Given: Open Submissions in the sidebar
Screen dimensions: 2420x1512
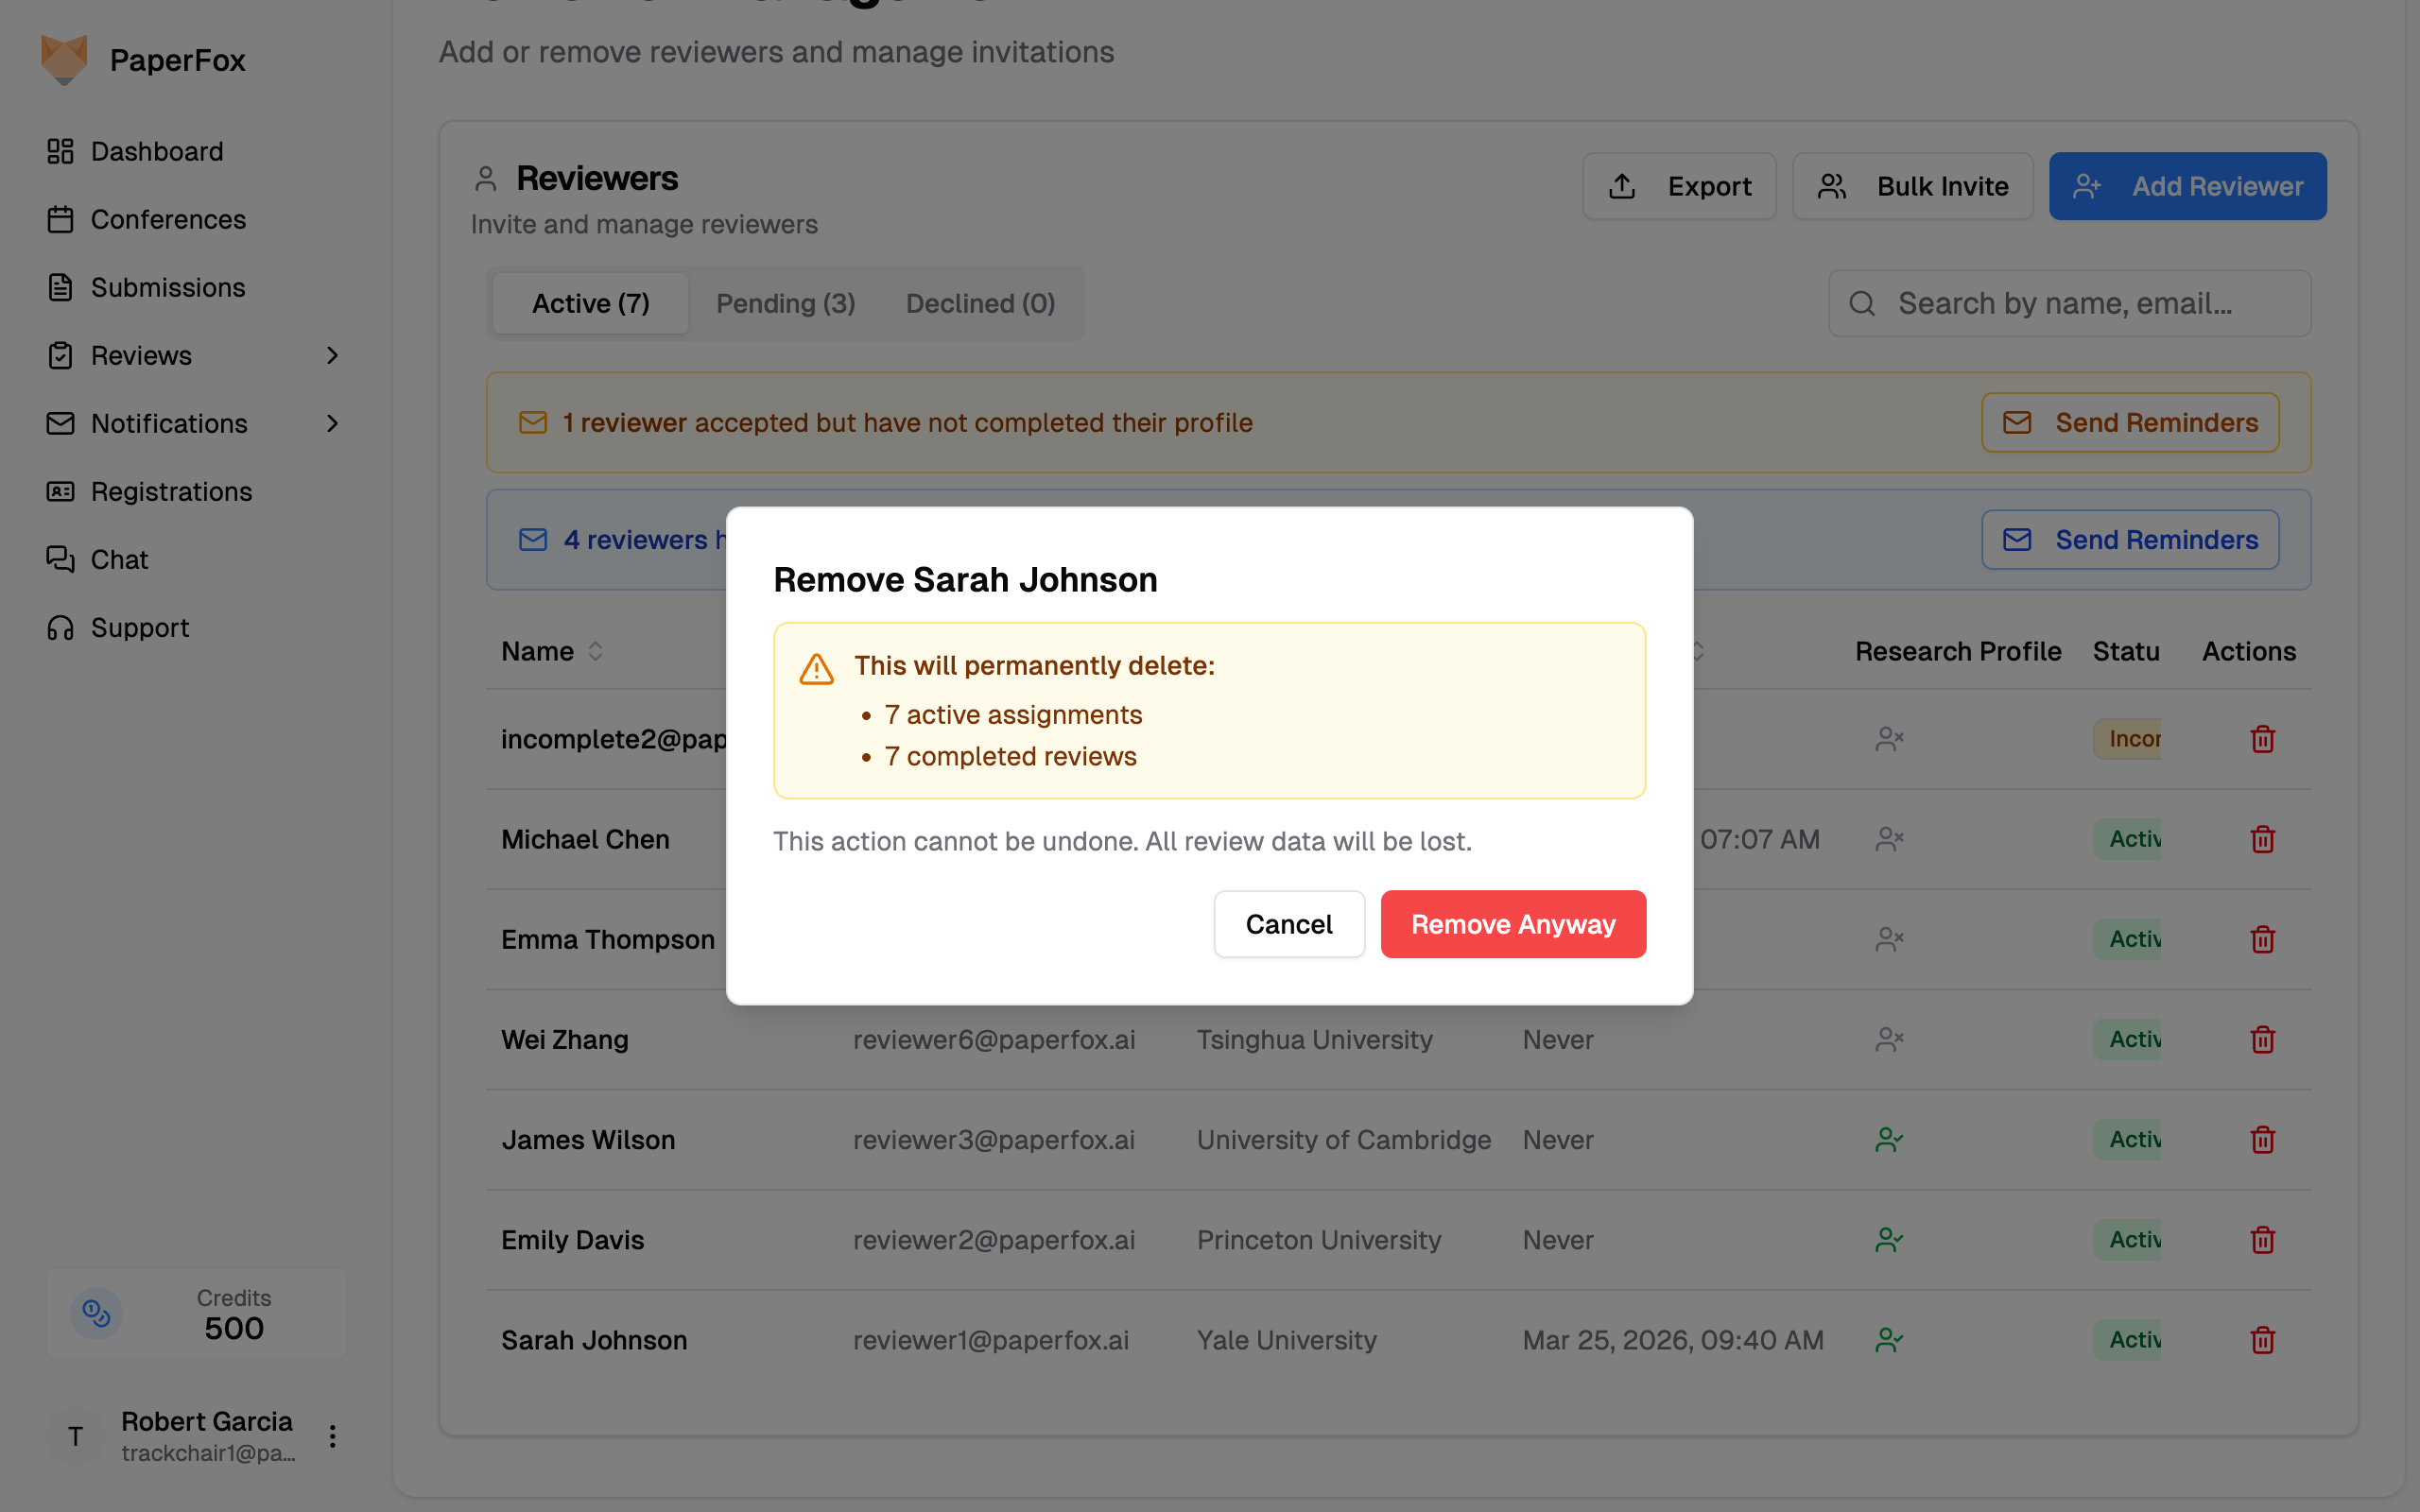Looking at the screenshot, I should click(167, 288).
